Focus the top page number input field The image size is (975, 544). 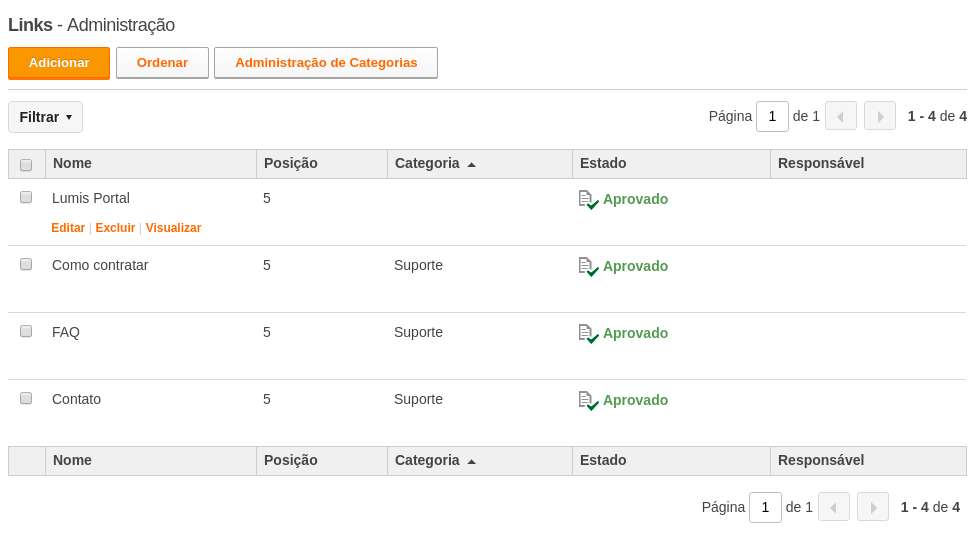pos(772,116)
